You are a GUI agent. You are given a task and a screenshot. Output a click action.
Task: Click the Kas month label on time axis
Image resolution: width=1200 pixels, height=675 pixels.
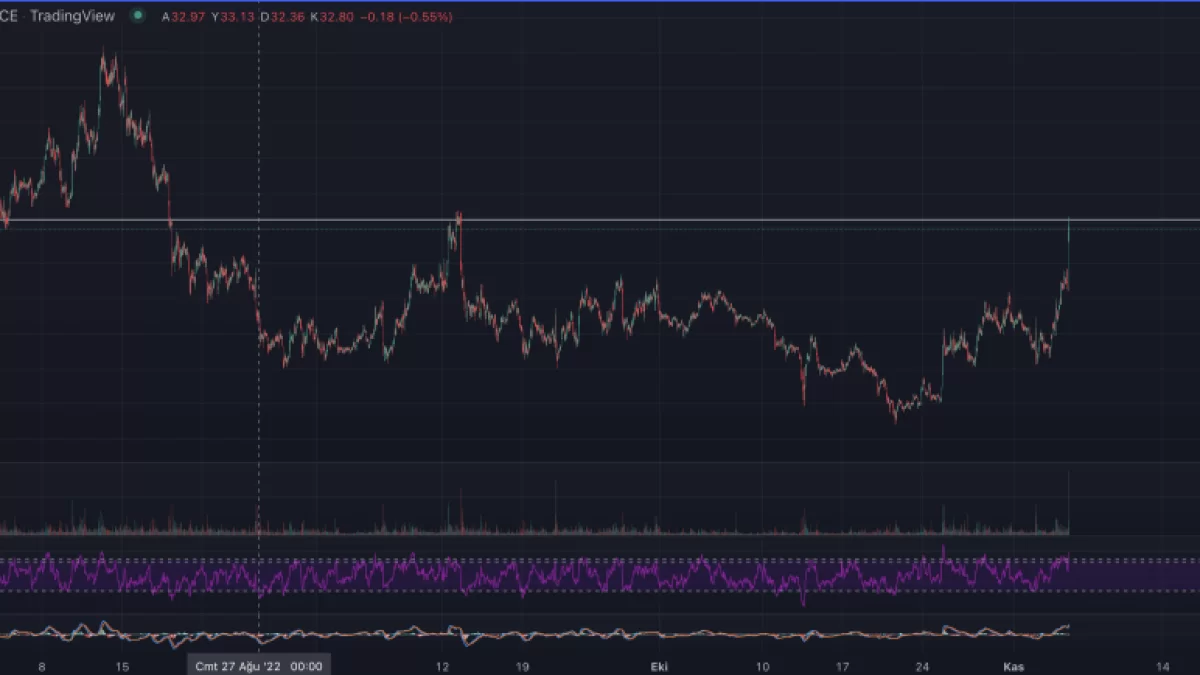coord(1011,665)
